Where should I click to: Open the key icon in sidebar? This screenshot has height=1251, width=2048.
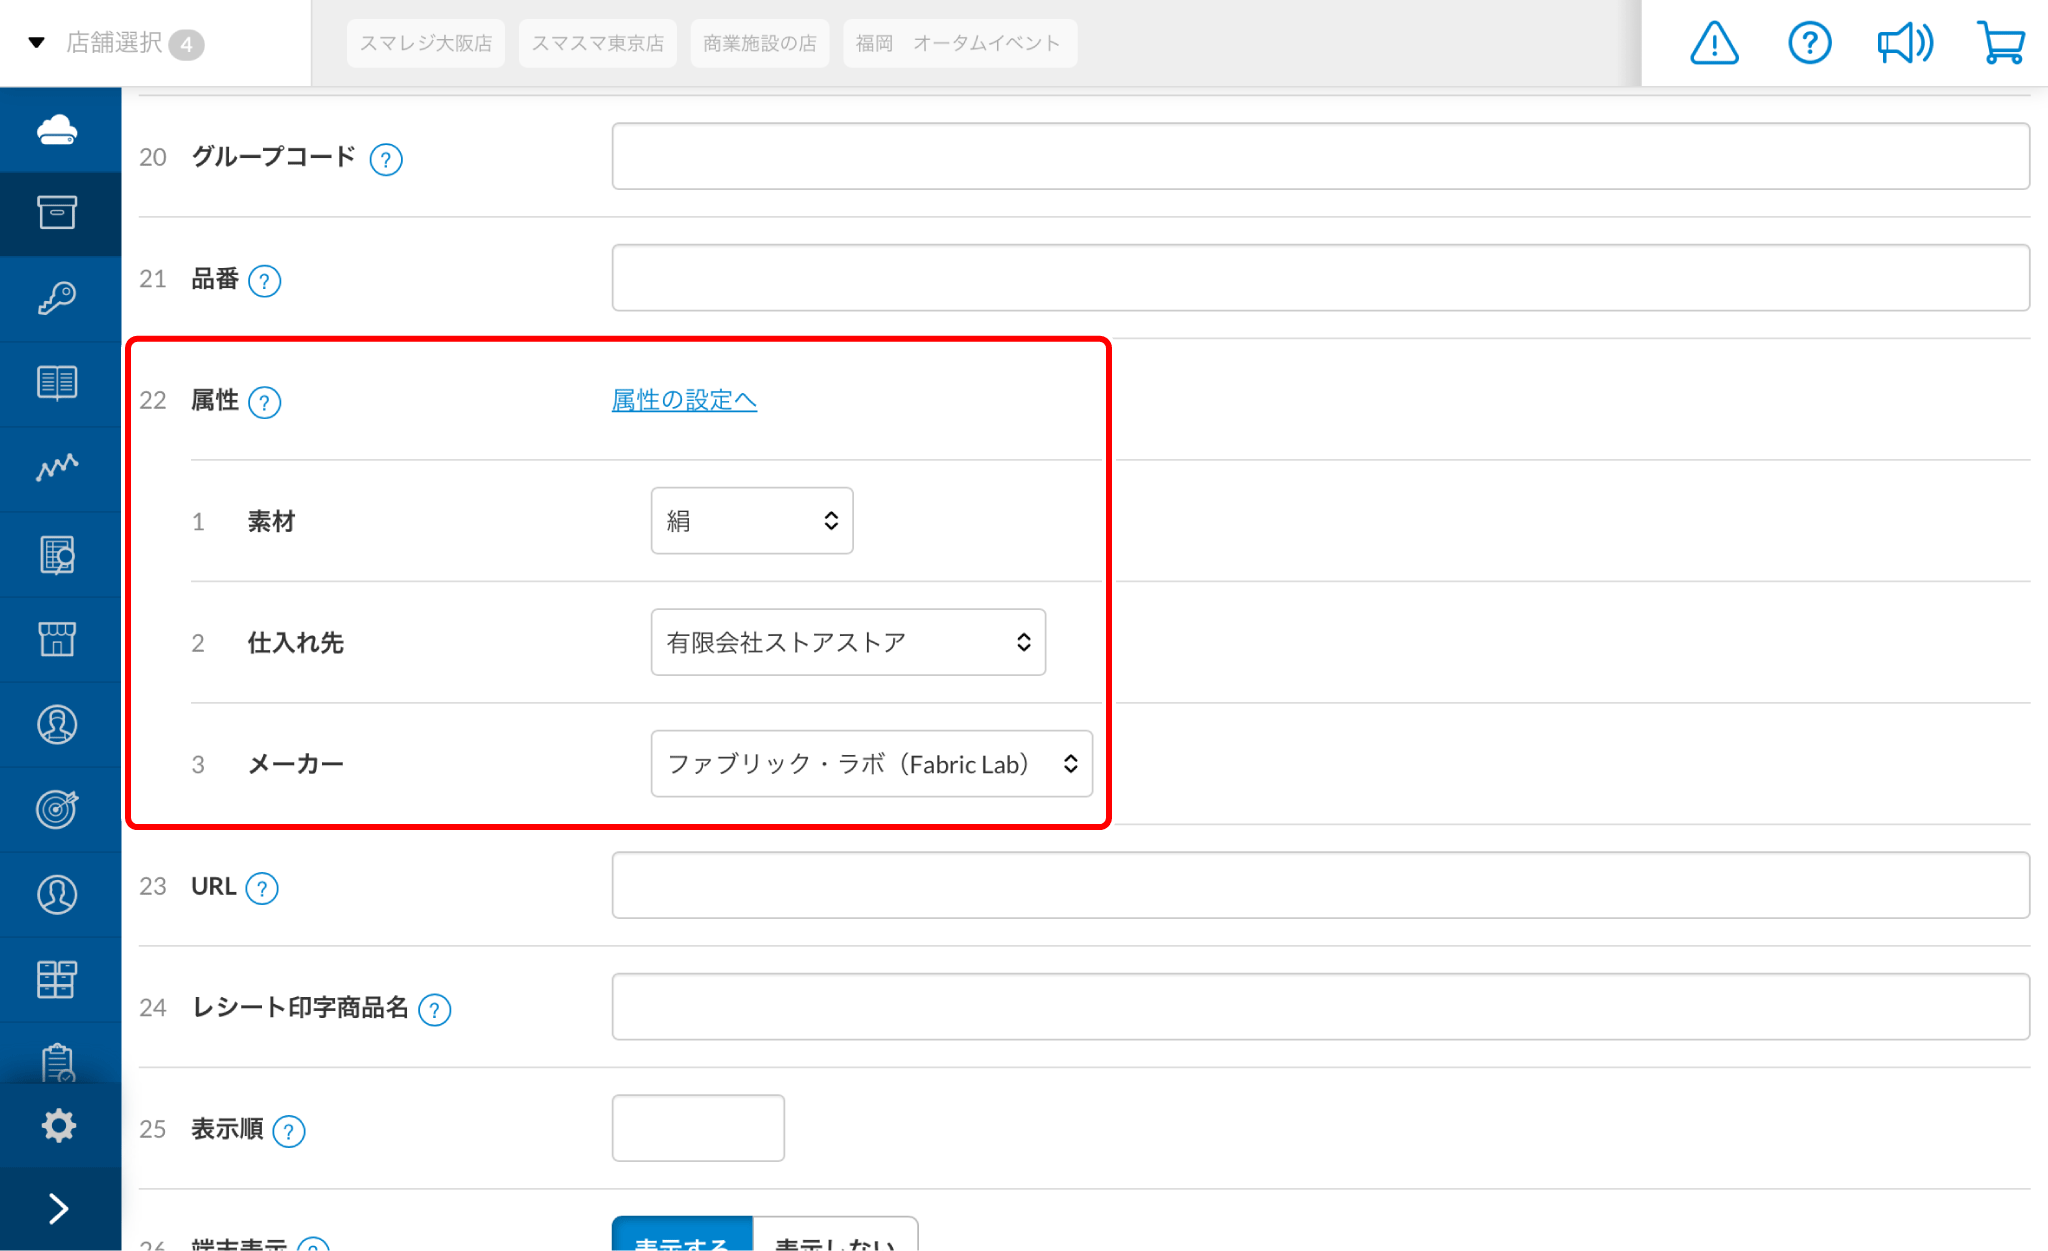click(x=58, y=298)
